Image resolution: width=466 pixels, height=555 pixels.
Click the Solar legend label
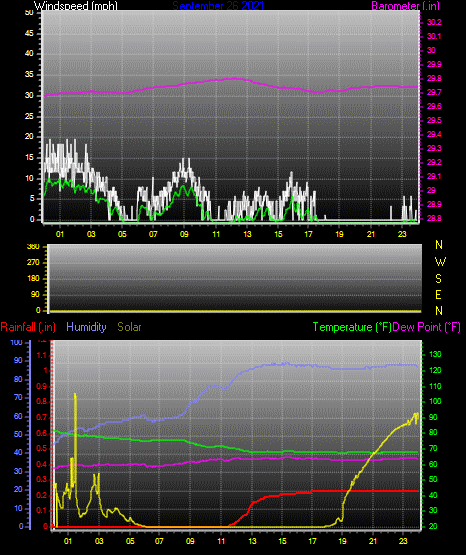[129, 327]
